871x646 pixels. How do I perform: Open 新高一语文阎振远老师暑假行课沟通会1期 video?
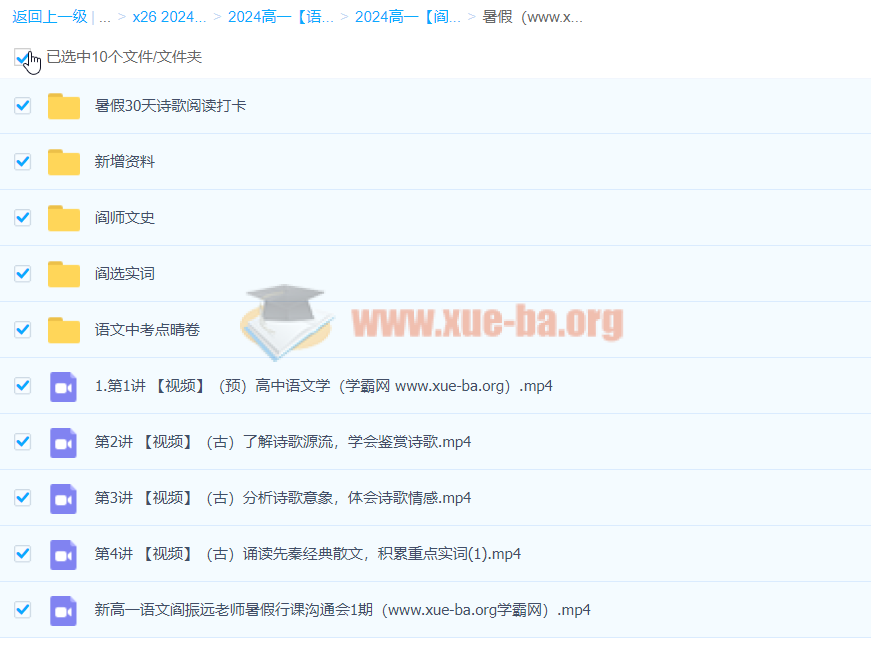click(x=342, y=610)
